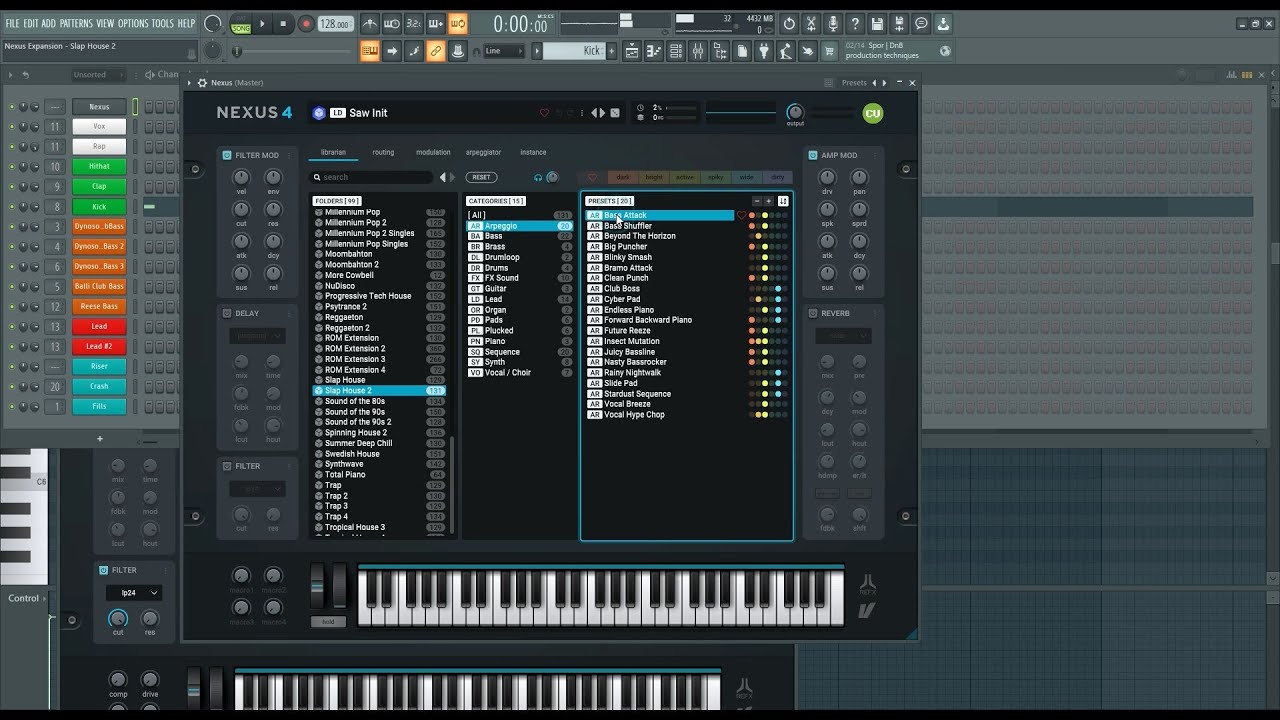1280x720 pixels.
Task: Click the RESET filter button
Action: click(x=481, y=177)
